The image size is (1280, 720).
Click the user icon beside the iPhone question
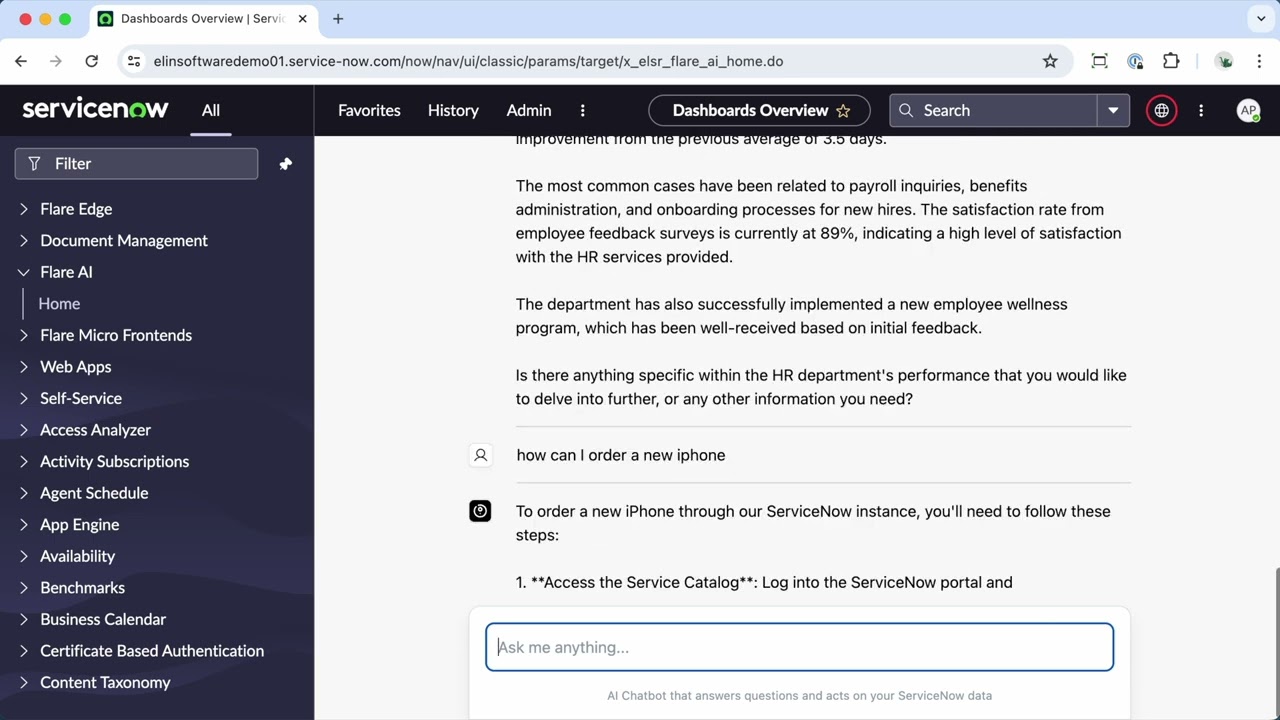[480, 455]
